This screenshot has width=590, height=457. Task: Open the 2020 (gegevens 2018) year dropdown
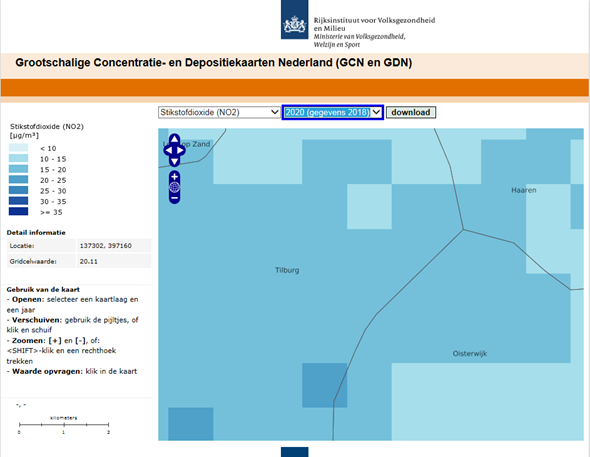tap(333, 112)
